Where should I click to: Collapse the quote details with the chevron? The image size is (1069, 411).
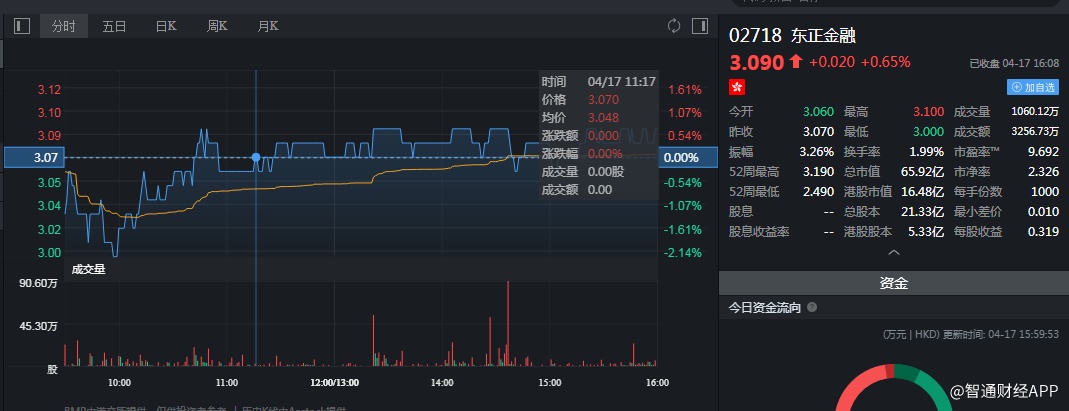(x=893, y=253)
